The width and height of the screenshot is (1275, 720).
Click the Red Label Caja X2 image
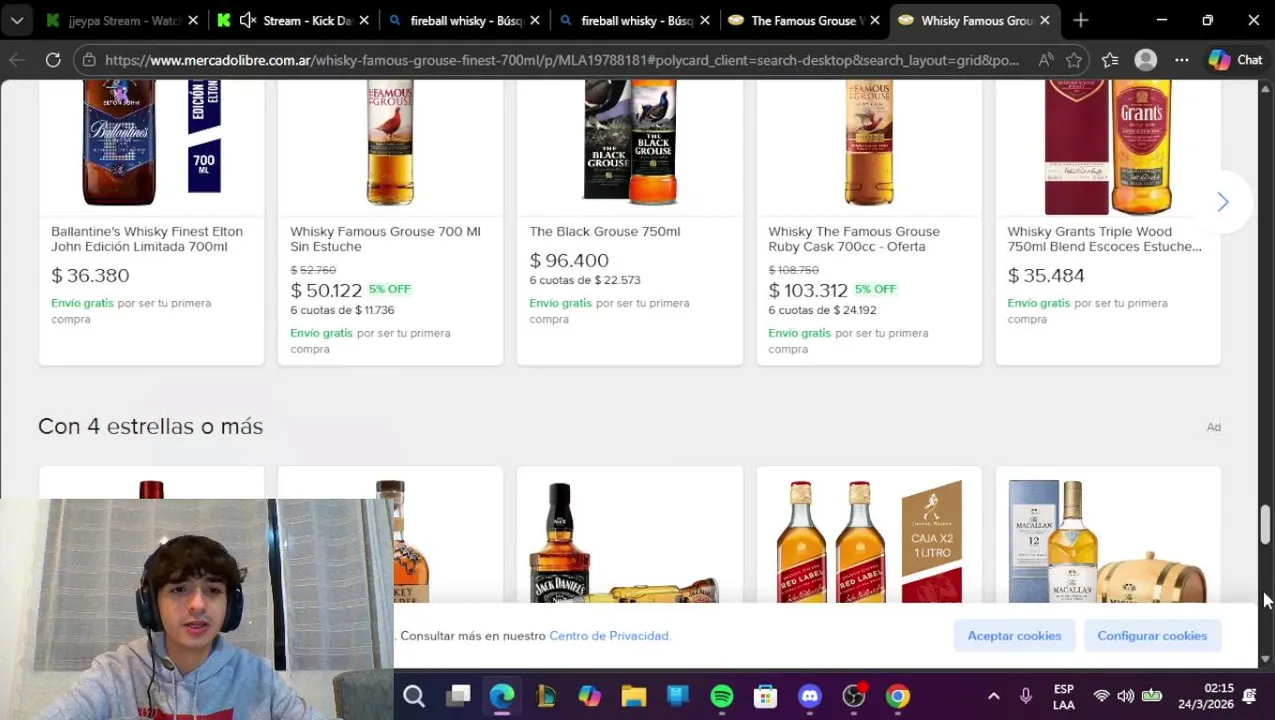(869, 541)
